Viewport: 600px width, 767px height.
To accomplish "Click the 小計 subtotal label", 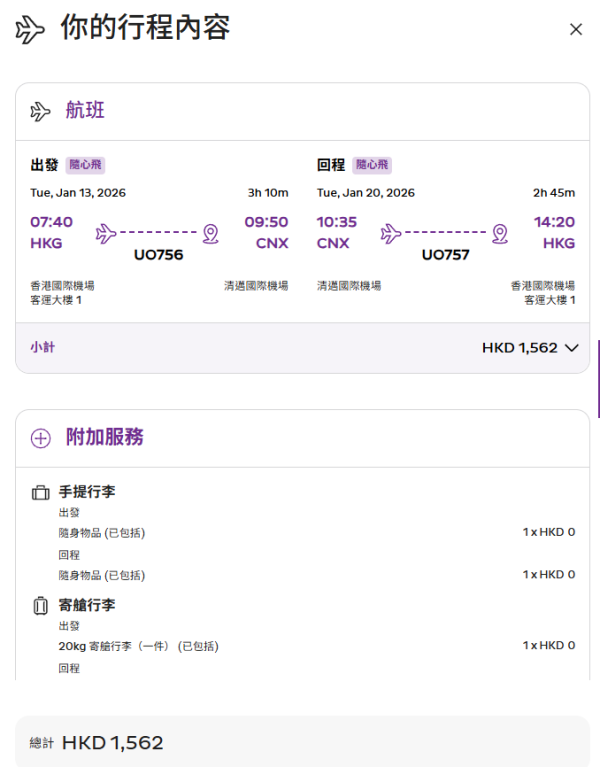I will coord(43,347).
